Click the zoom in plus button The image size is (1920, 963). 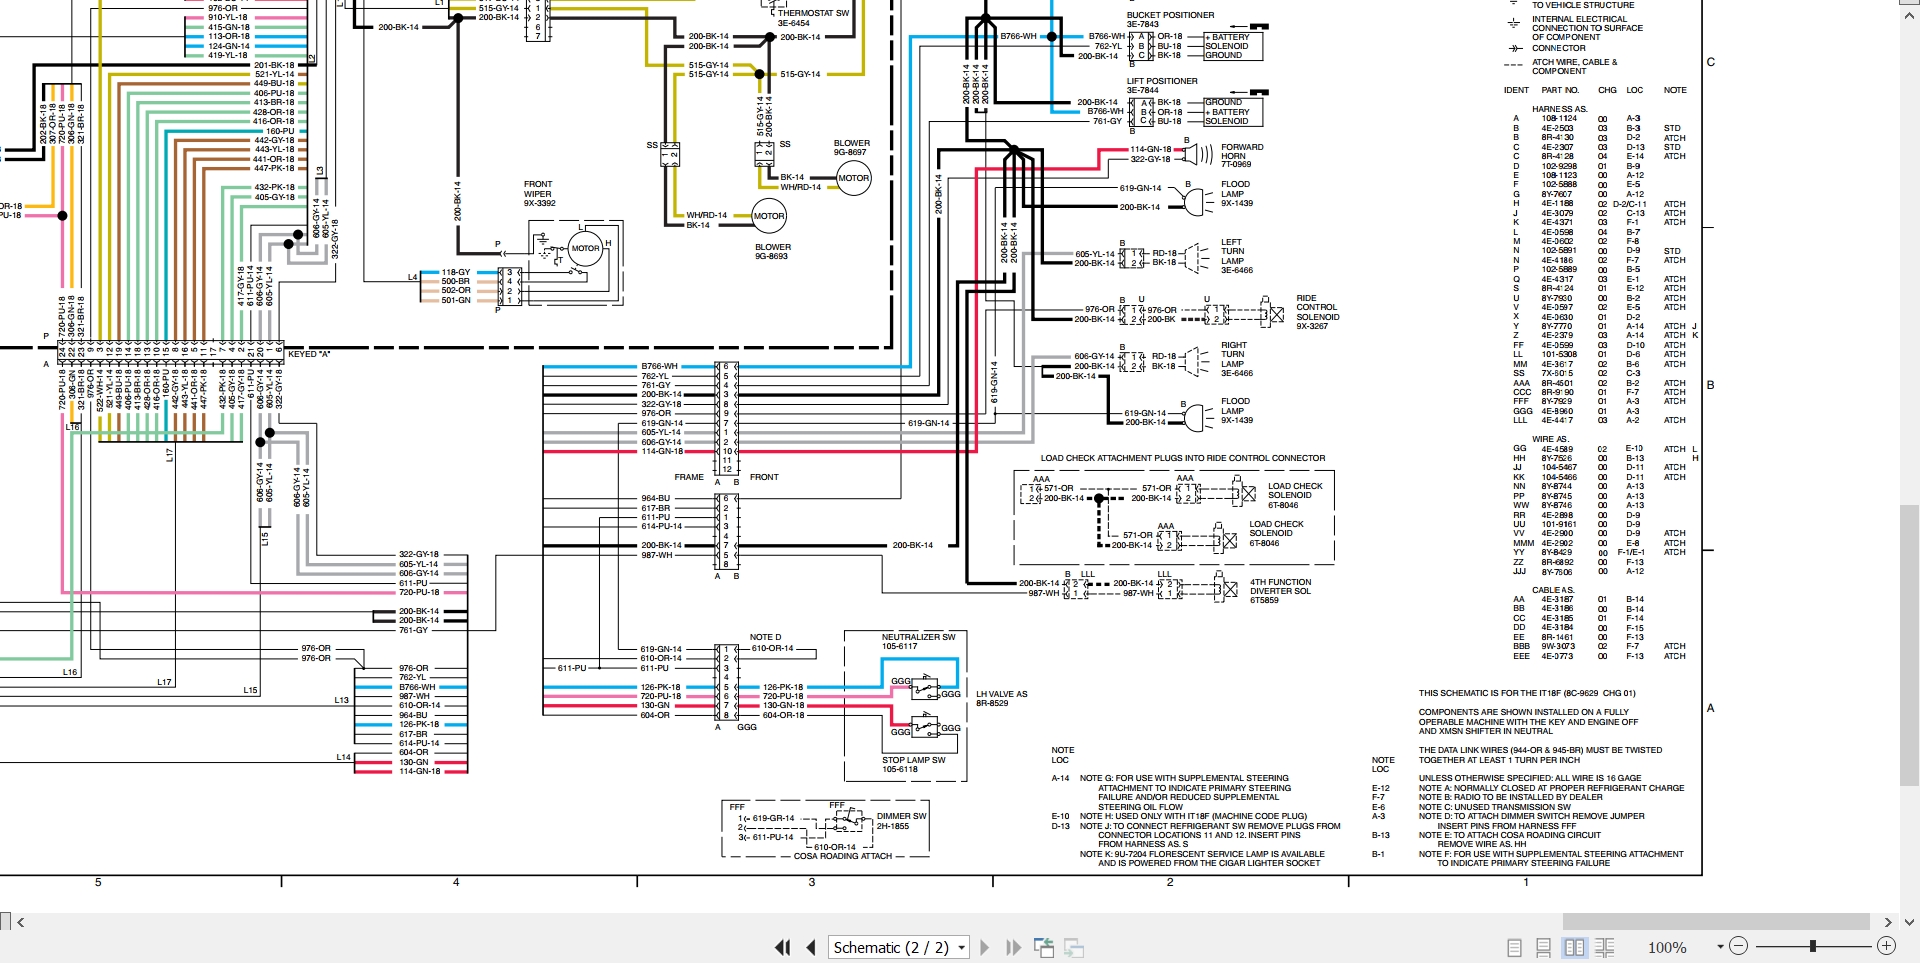tap(1886, 946)
